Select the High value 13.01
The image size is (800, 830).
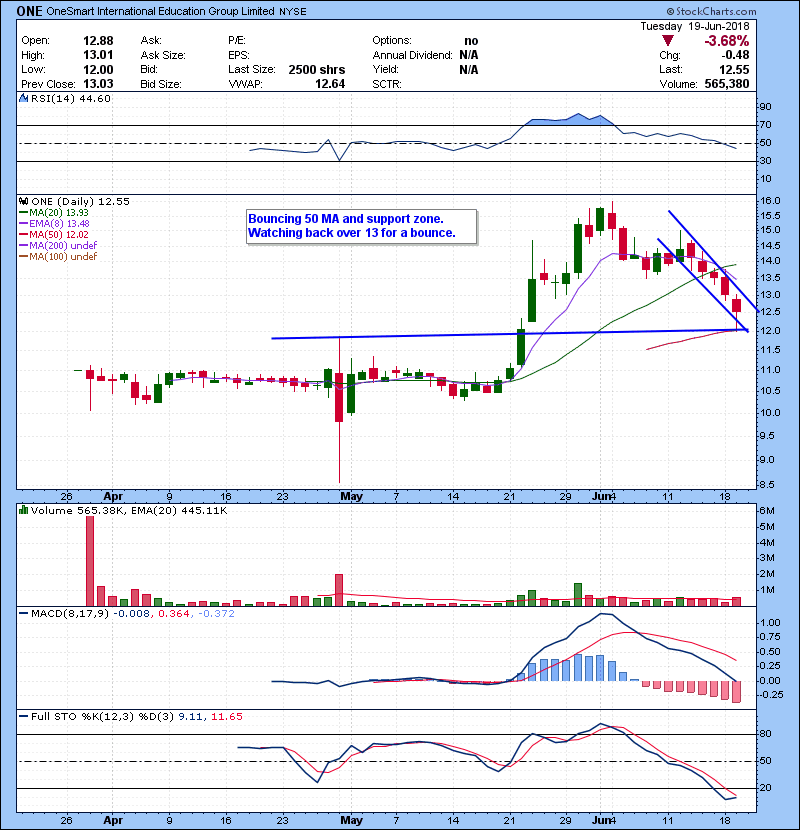(x=98, y=55)
